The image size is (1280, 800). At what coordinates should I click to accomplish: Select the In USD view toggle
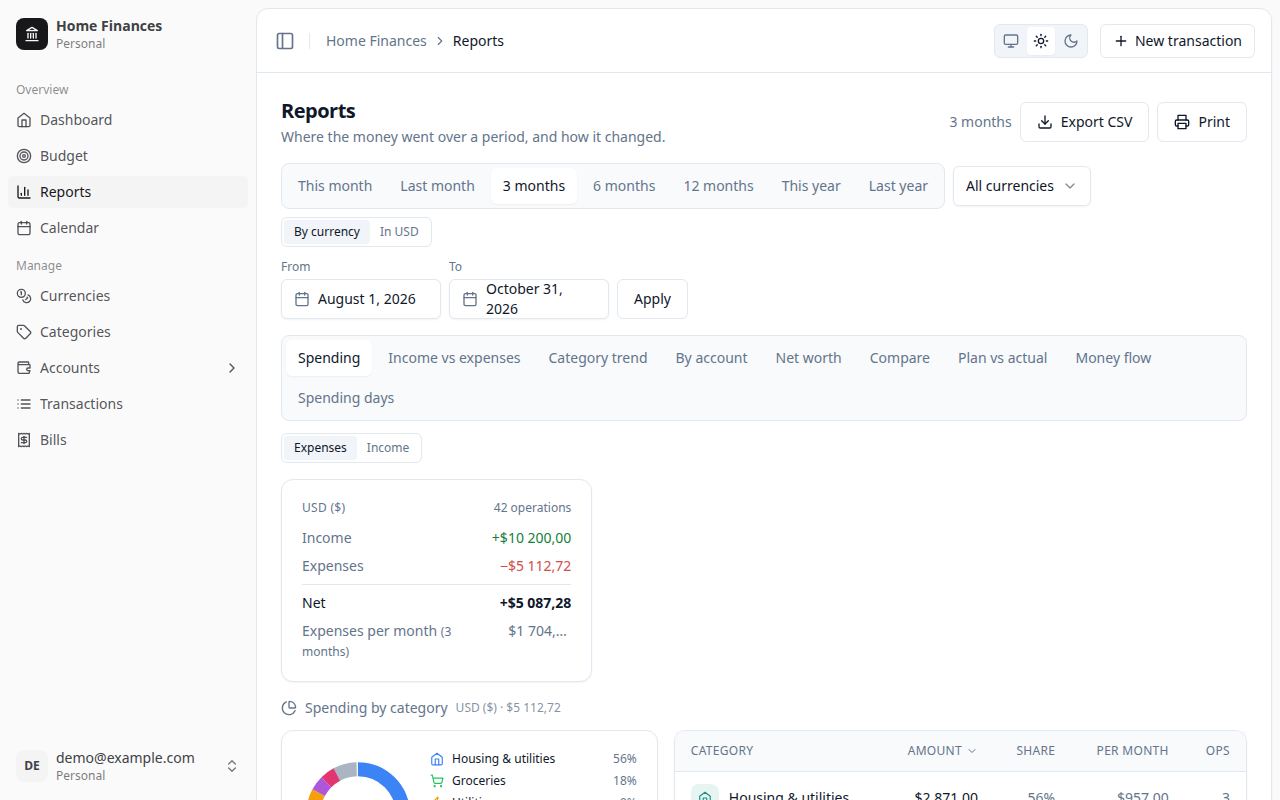coord(399,232)
